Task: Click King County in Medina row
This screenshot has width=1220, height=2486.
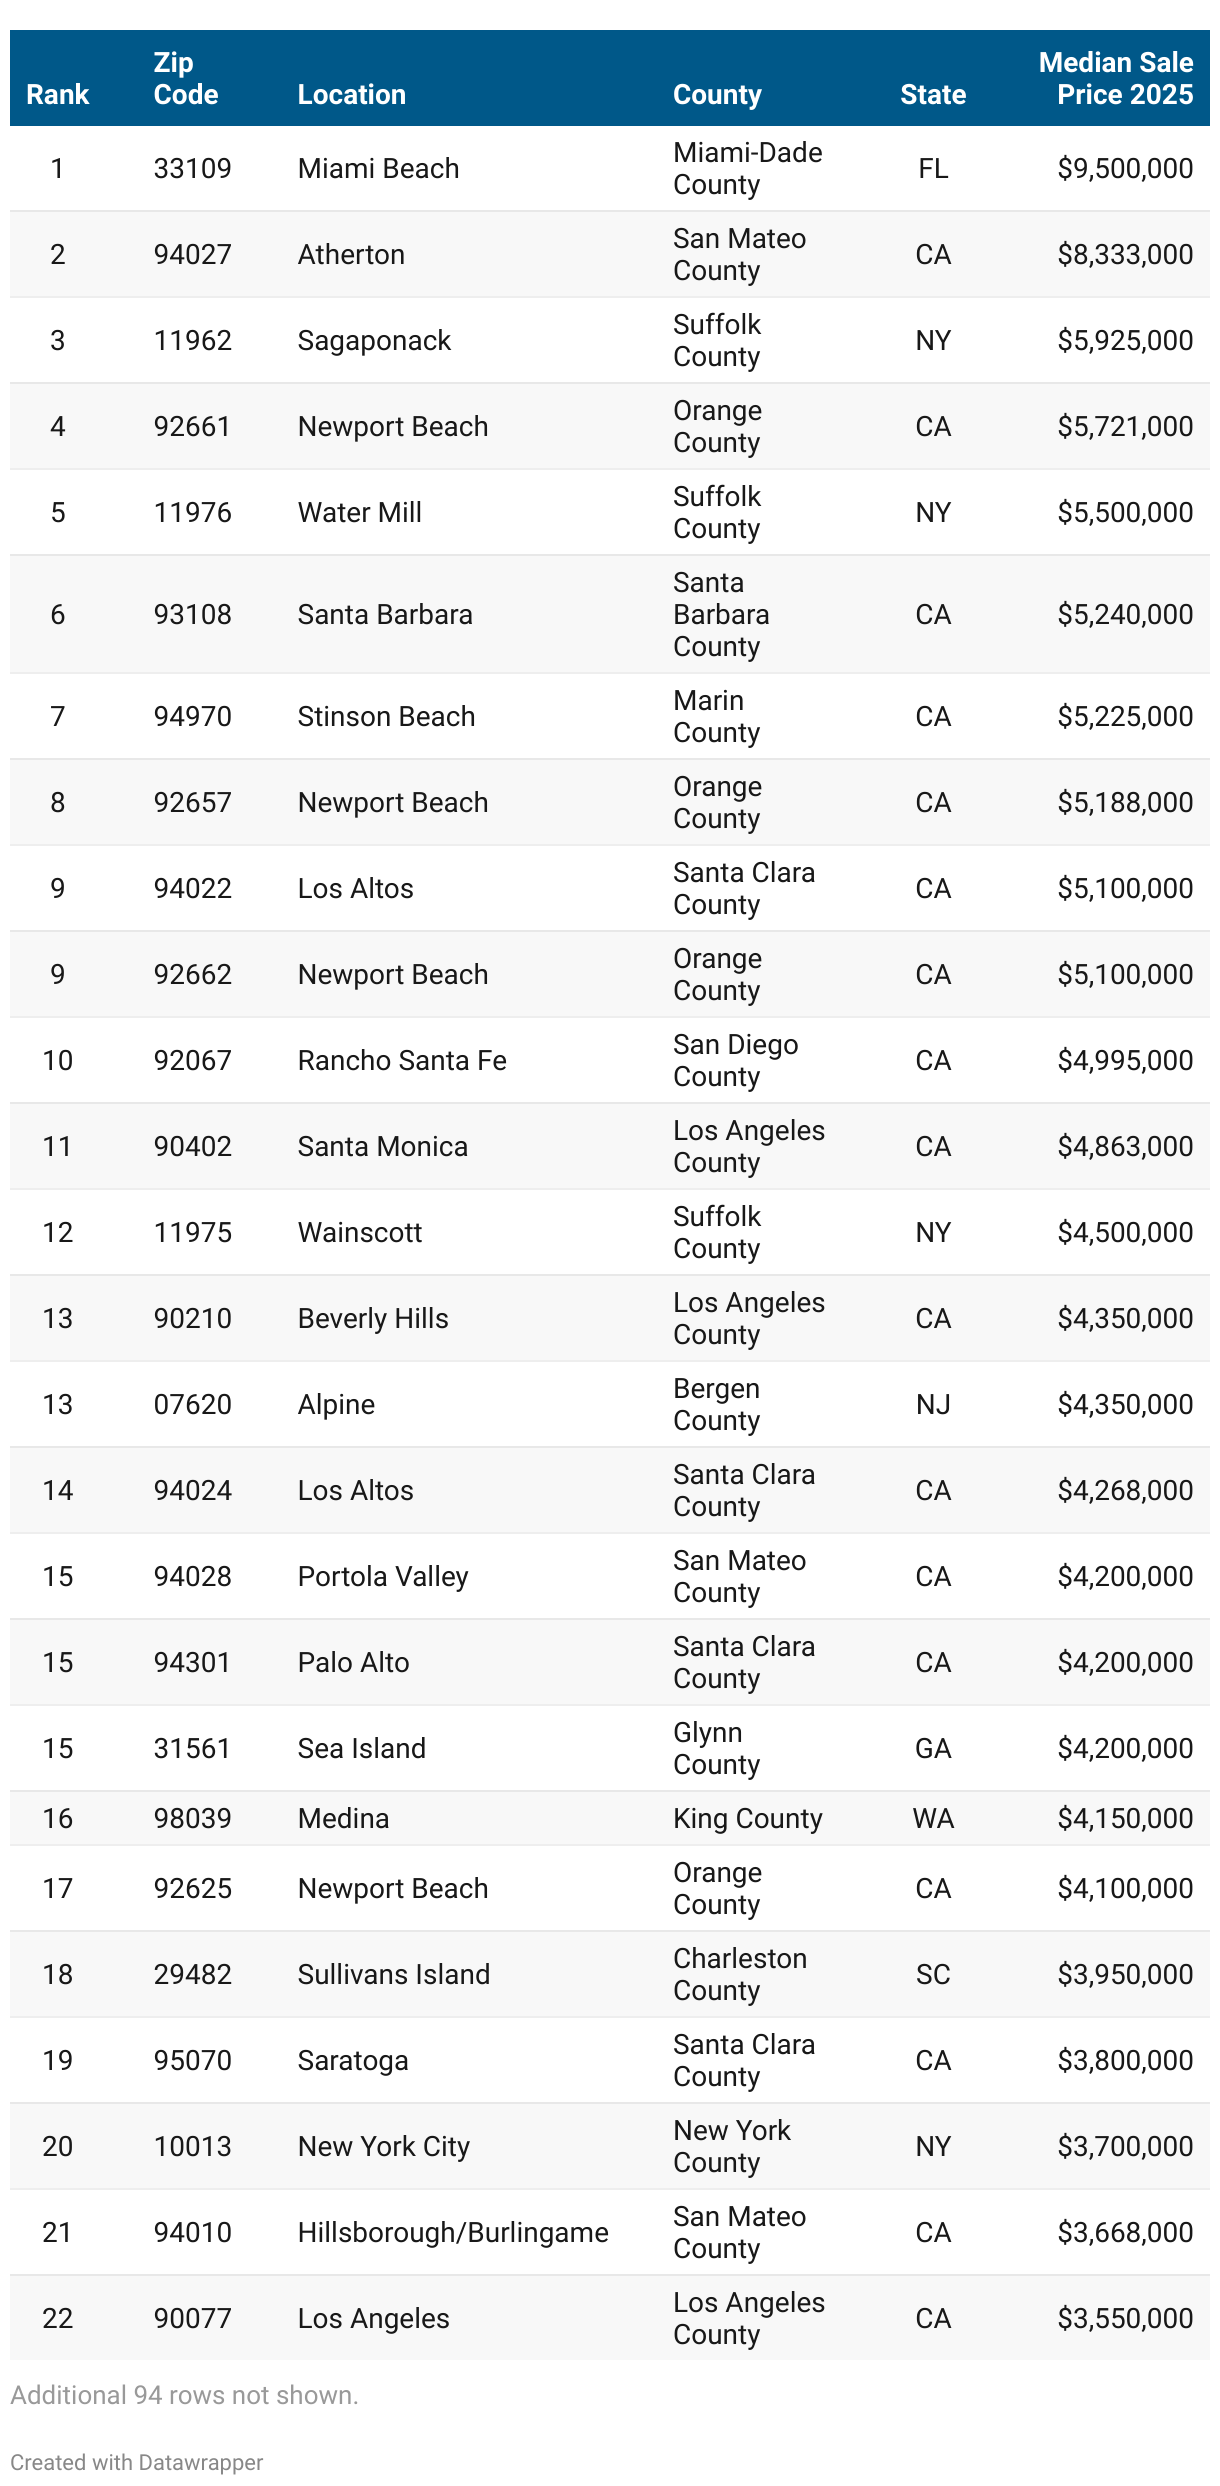Action: (747, 1818)
